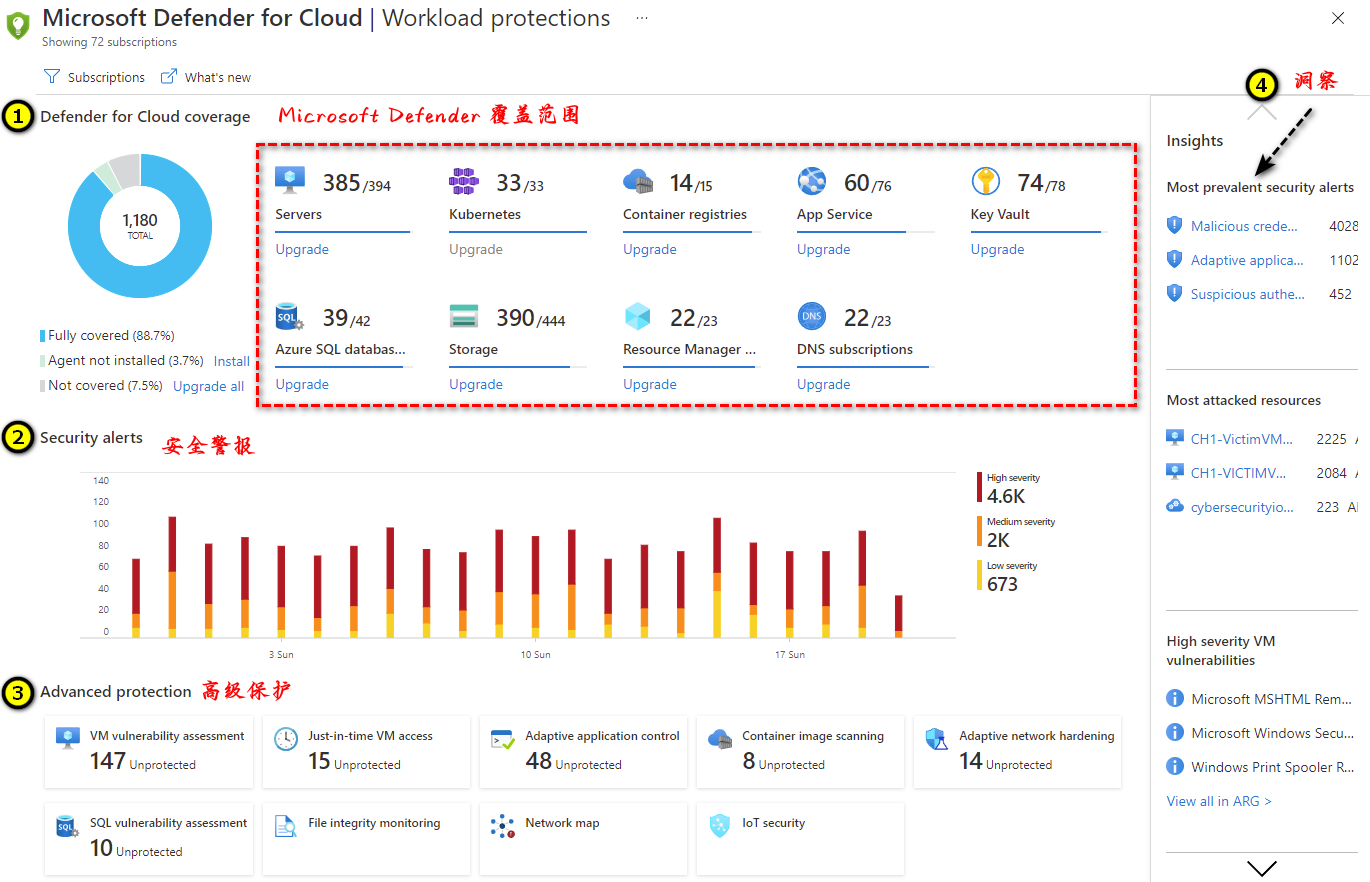
Task: Open the Network map tile
Action: [583, 839]
